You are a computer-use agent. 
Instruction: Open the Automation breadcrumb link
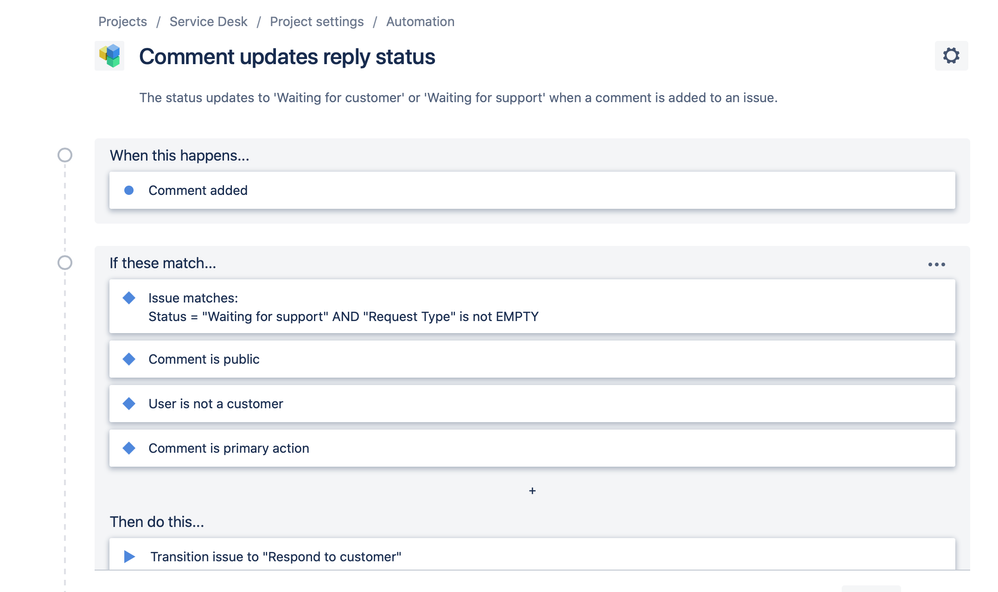tap(420, 22)
